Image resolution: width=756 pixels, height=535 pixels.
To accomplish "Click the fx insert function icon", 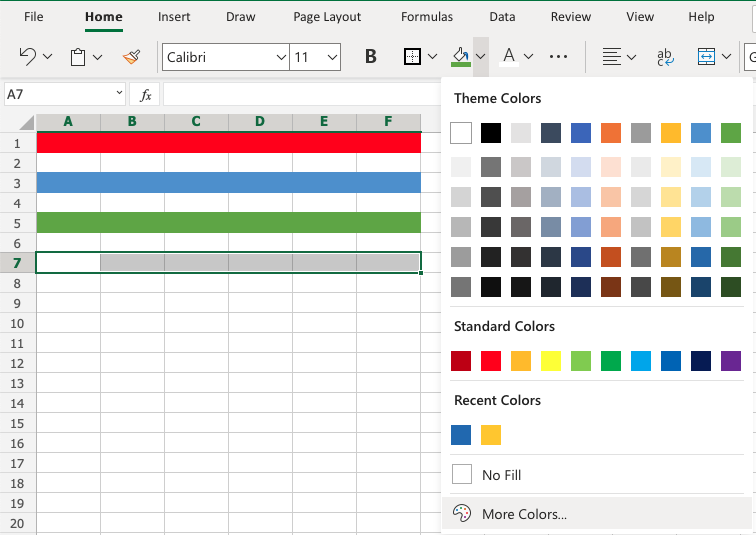I will [x=145, y=95].
